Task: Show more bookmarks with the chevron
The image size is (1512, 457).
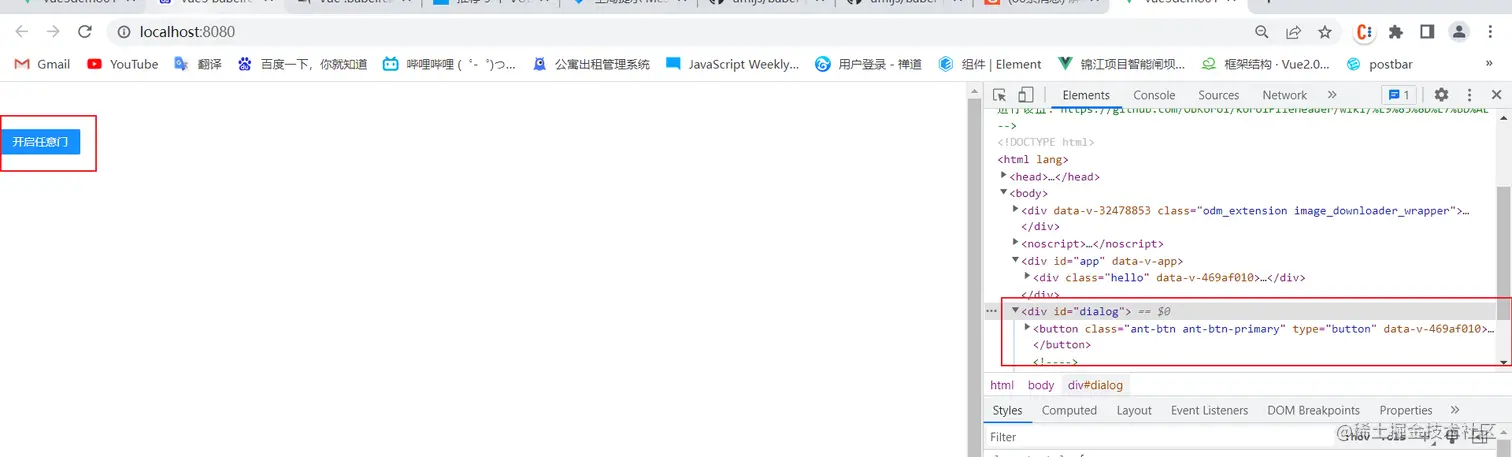Action: tap(1489, 64)
